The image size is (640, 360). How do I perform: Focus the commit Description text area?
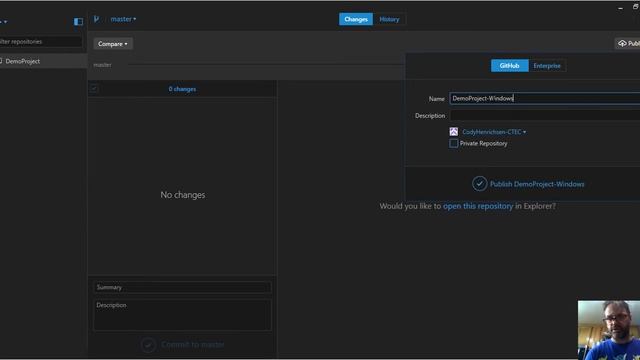(182, 315)
